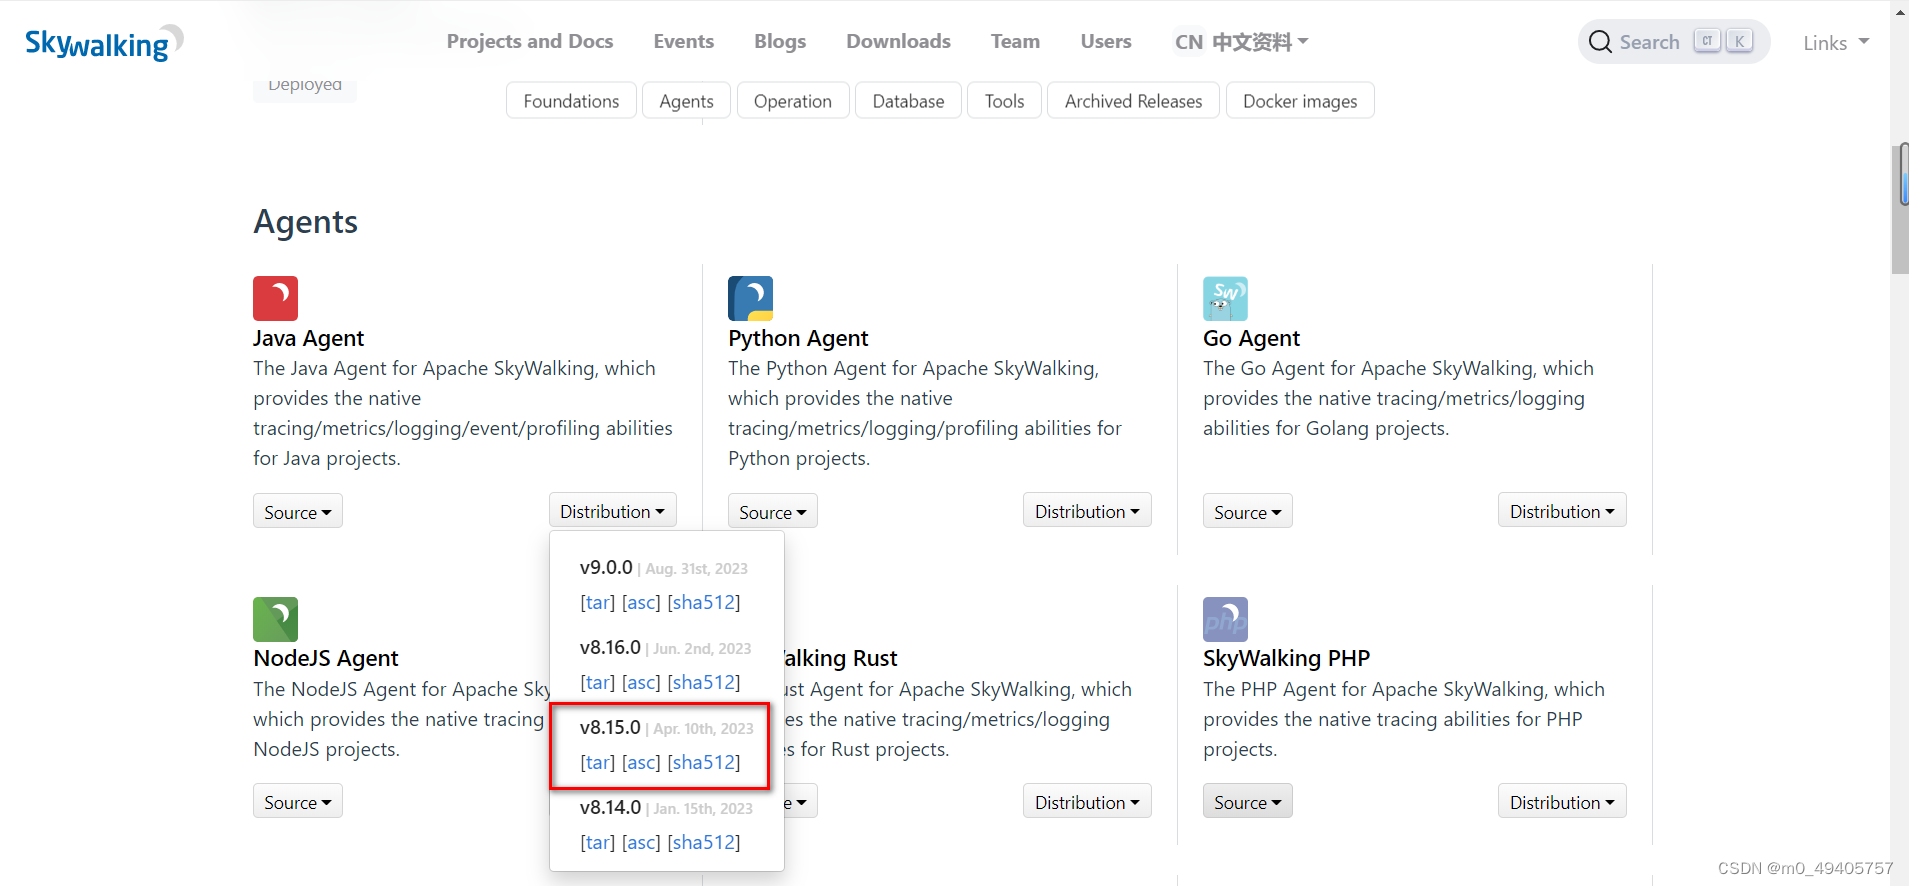This screenshot has width=1909, height=886.
Task: Open the Users page
Action: 1106,41
